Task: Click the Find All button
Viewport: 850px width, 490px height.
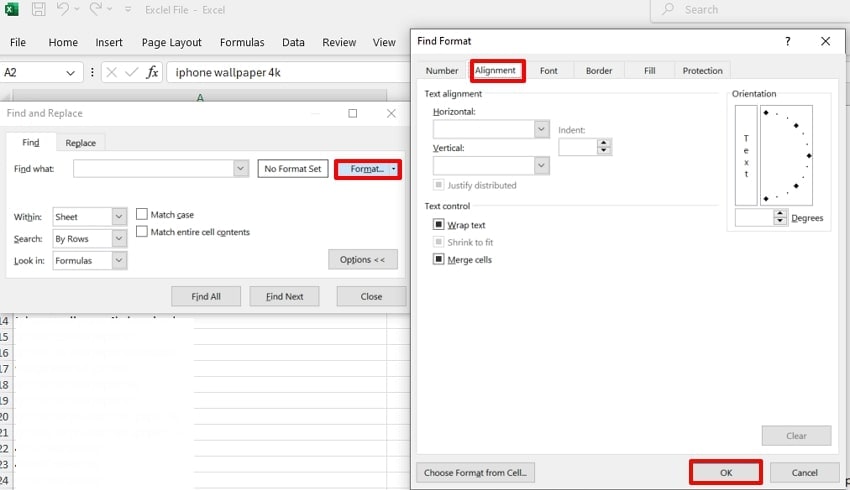Action: pyautogui.click(x=206, y=296)
